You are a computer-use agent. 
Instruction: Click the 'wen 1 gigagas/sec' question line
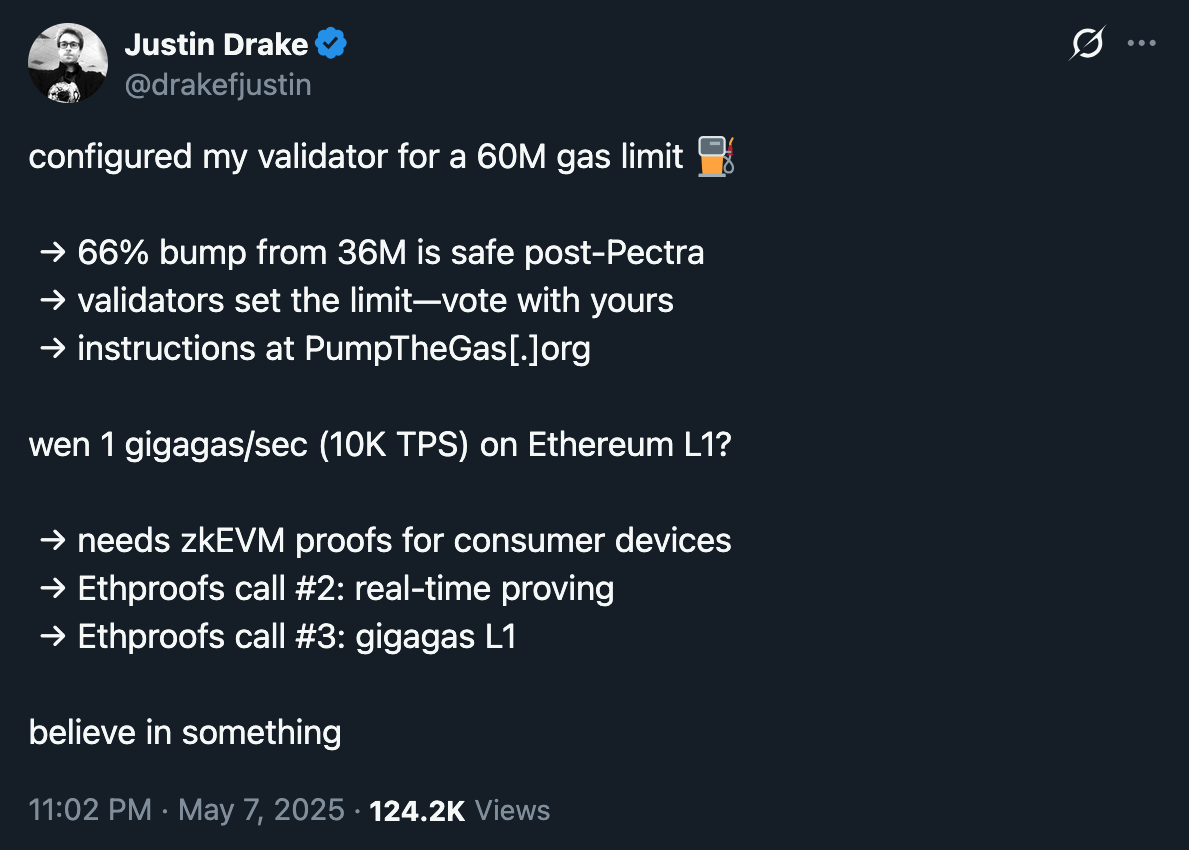[x=382, y=444]
